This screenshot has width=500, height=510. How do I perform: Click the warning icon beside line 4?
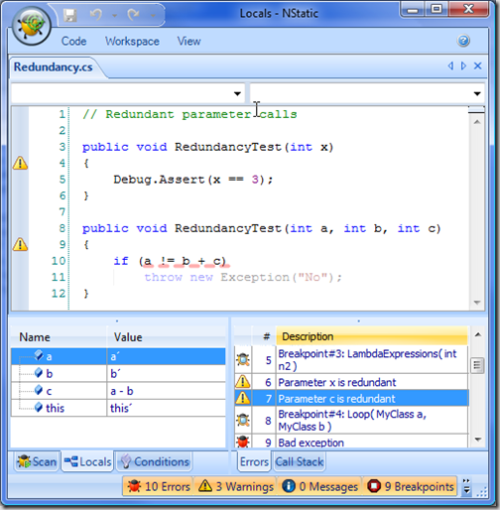point(20,163)
